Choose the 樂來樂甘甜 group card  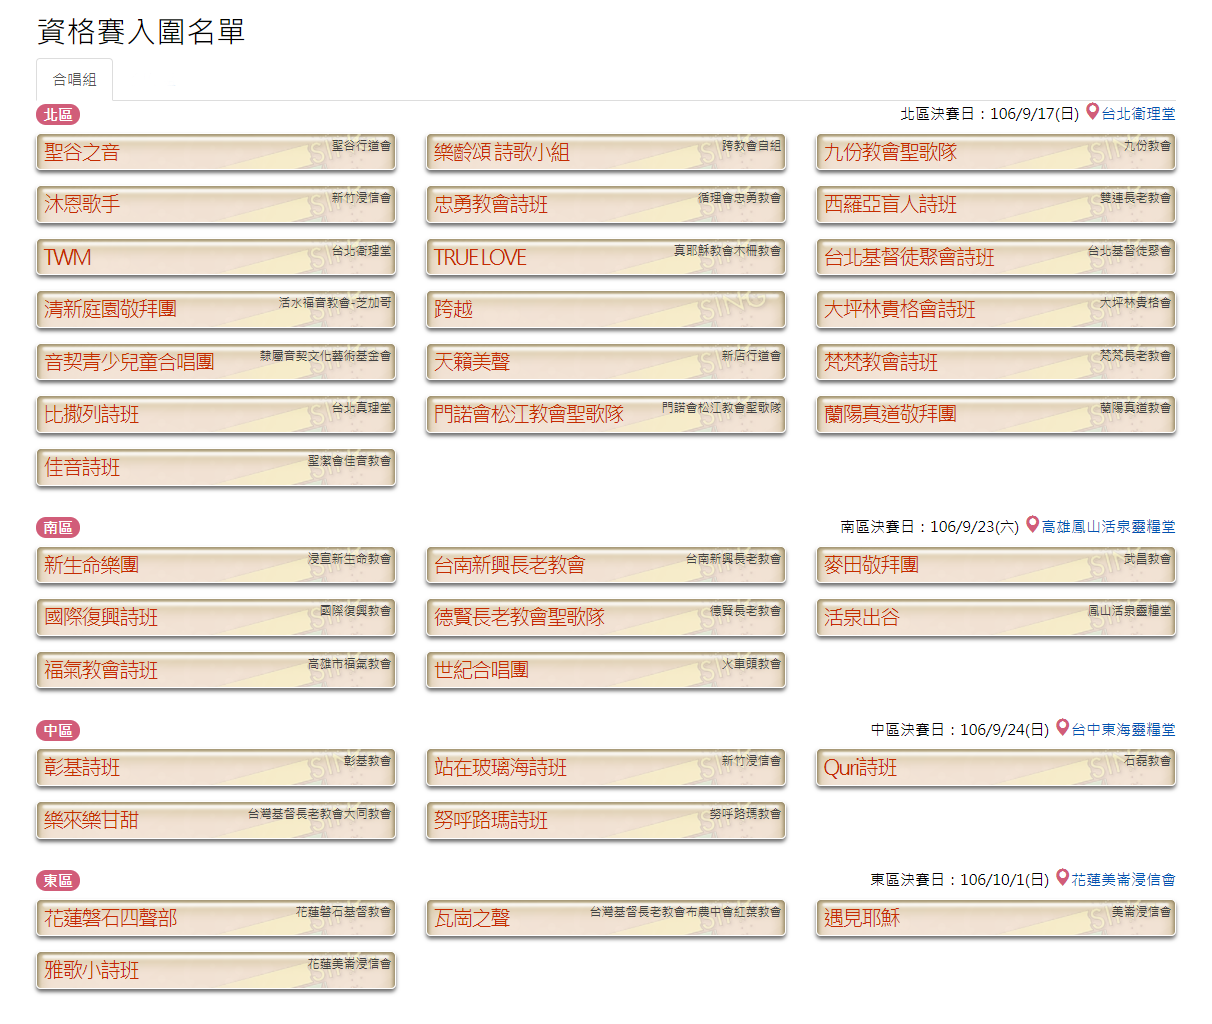(216, 821)
